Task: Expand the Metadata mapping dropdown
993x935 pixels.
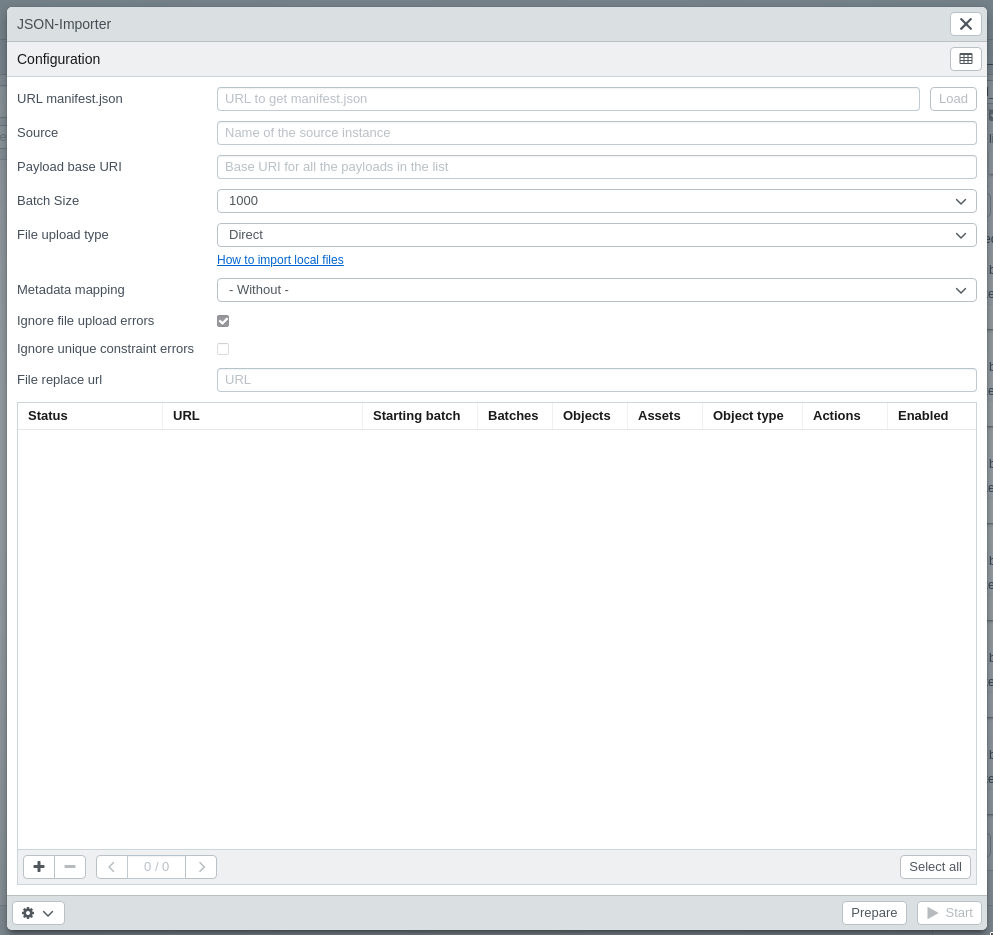Action: coord(597,290)
